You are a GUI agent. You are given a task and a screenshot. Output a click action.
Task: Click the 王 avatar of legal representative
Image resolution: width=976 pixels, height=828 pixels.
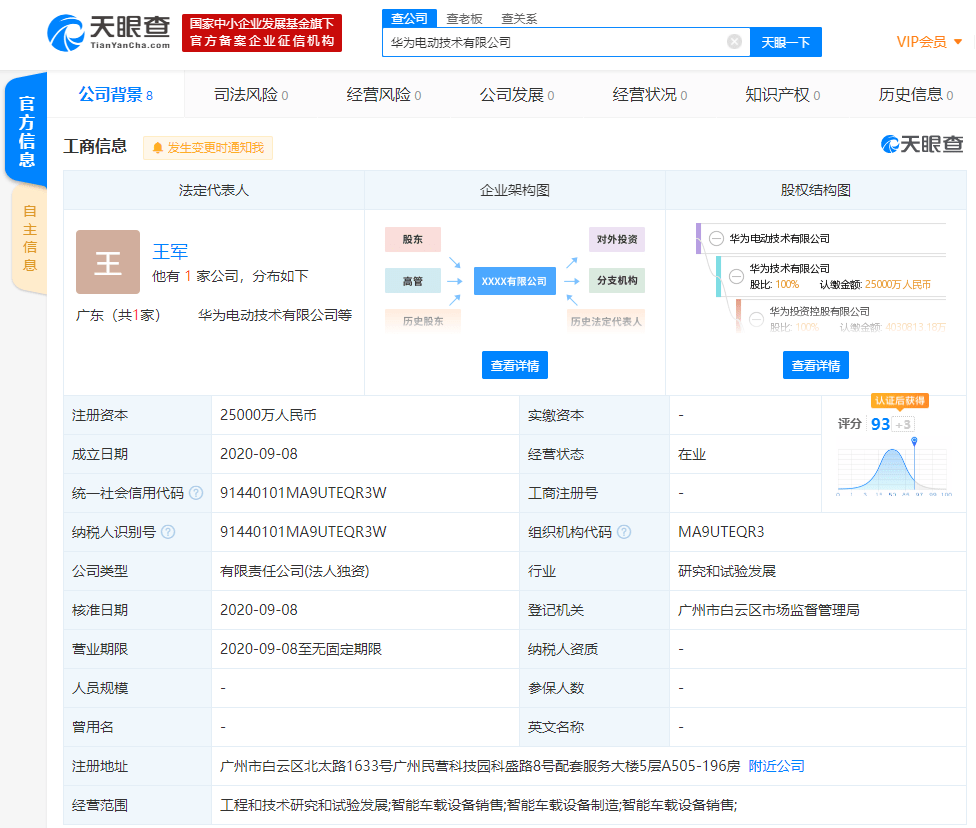[108, 261]
